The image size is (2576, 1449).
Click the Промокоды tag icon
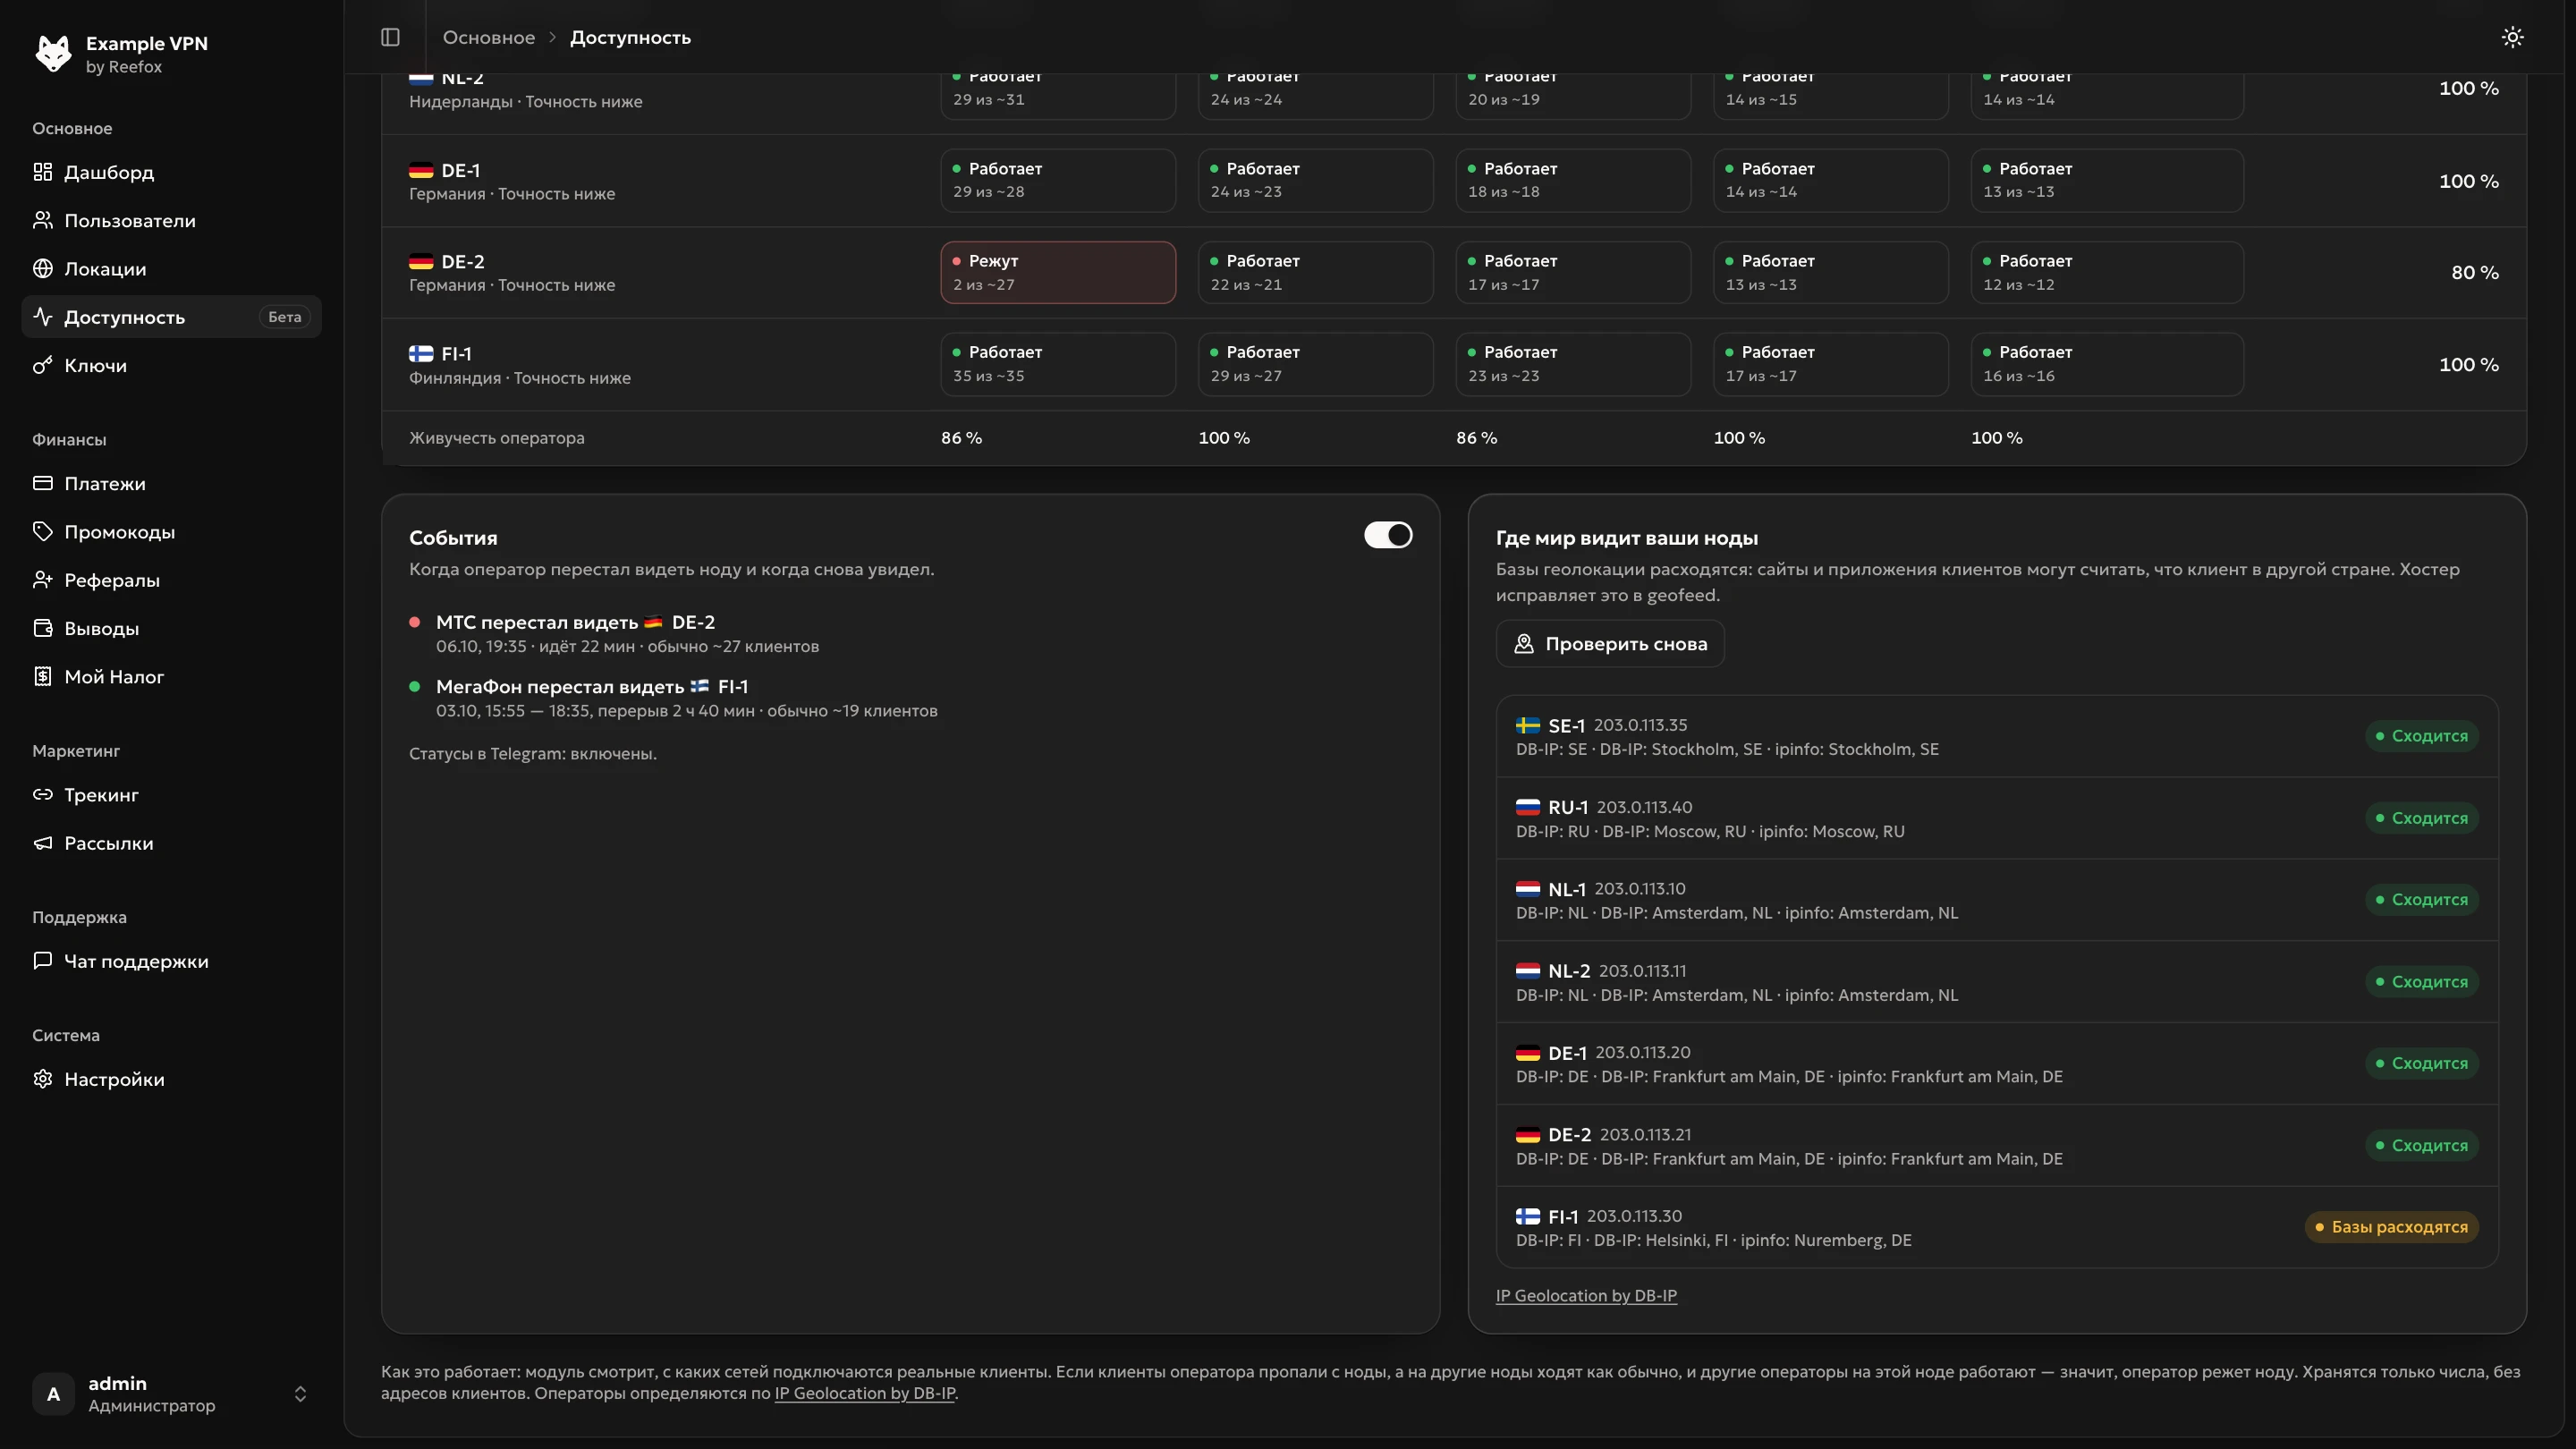click(42, 531)
